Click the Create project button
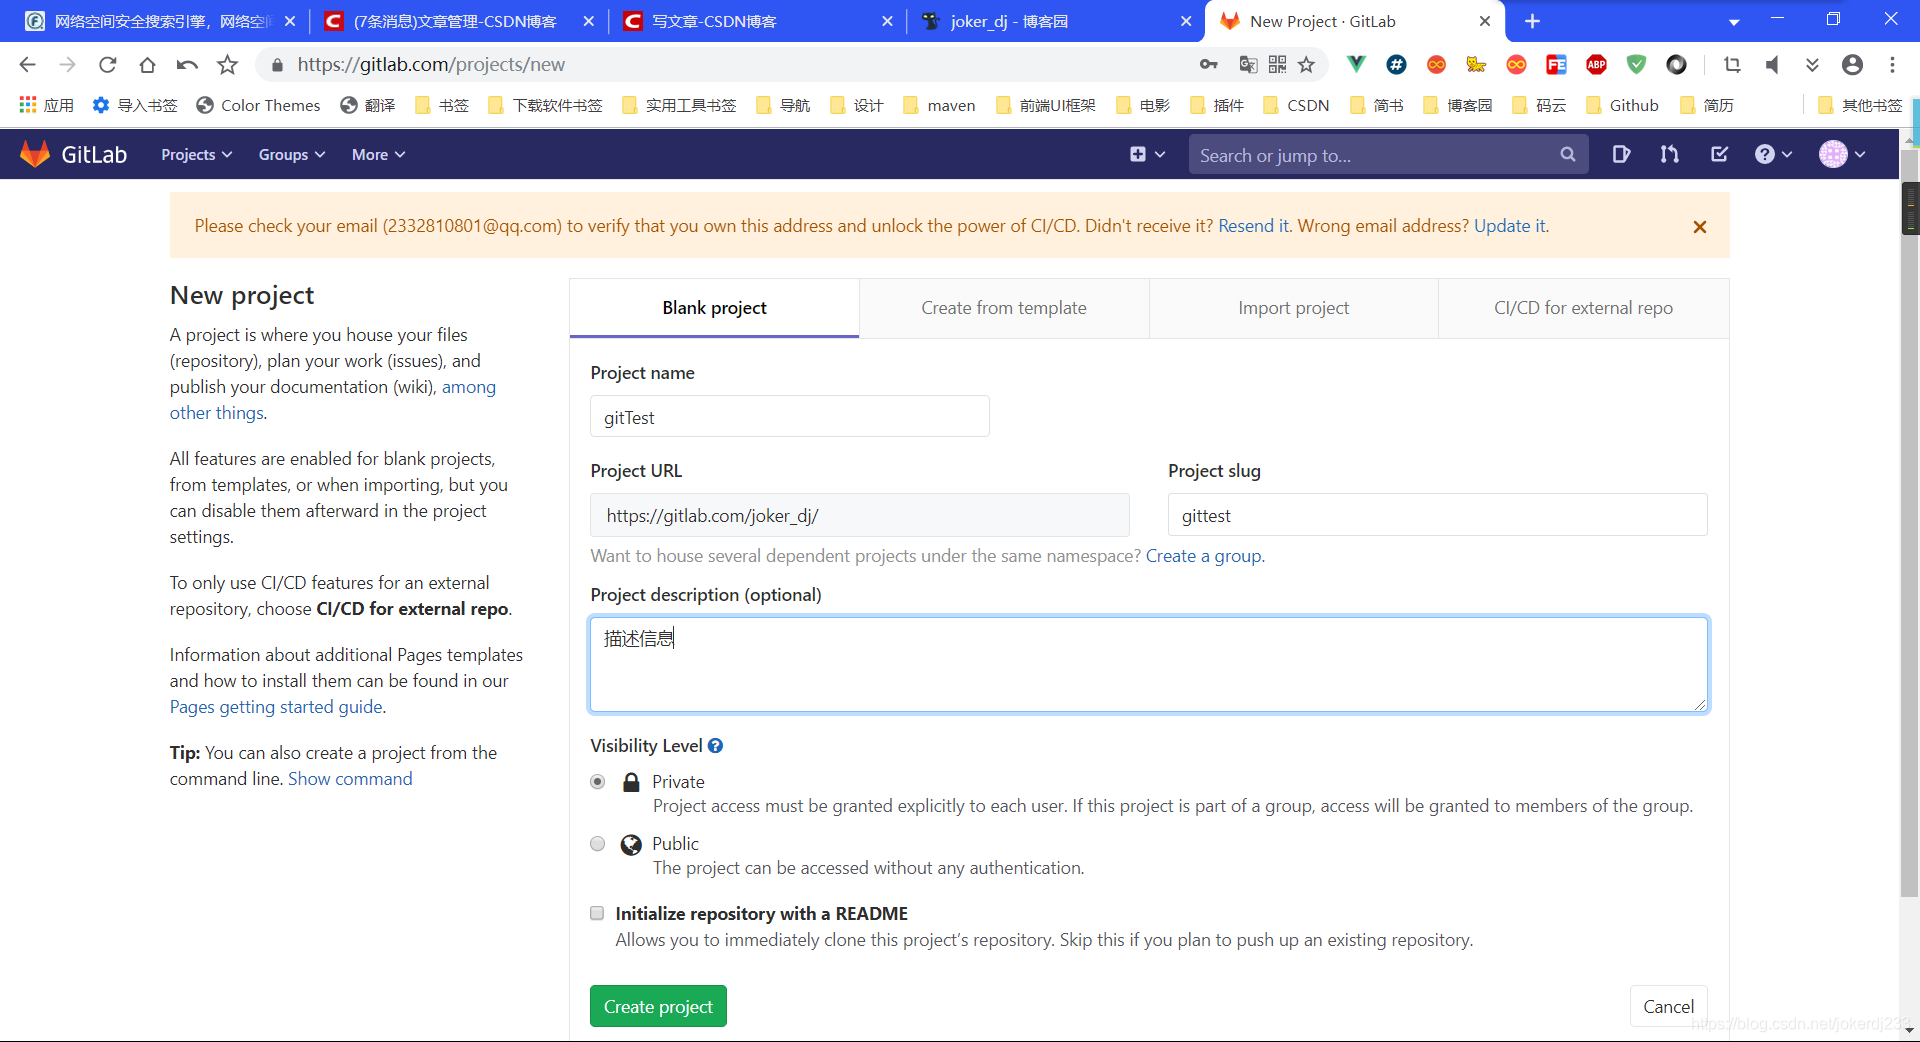Viewport: 1920px width, 1042px height. pyautogui.click(x=658, y=1006)
